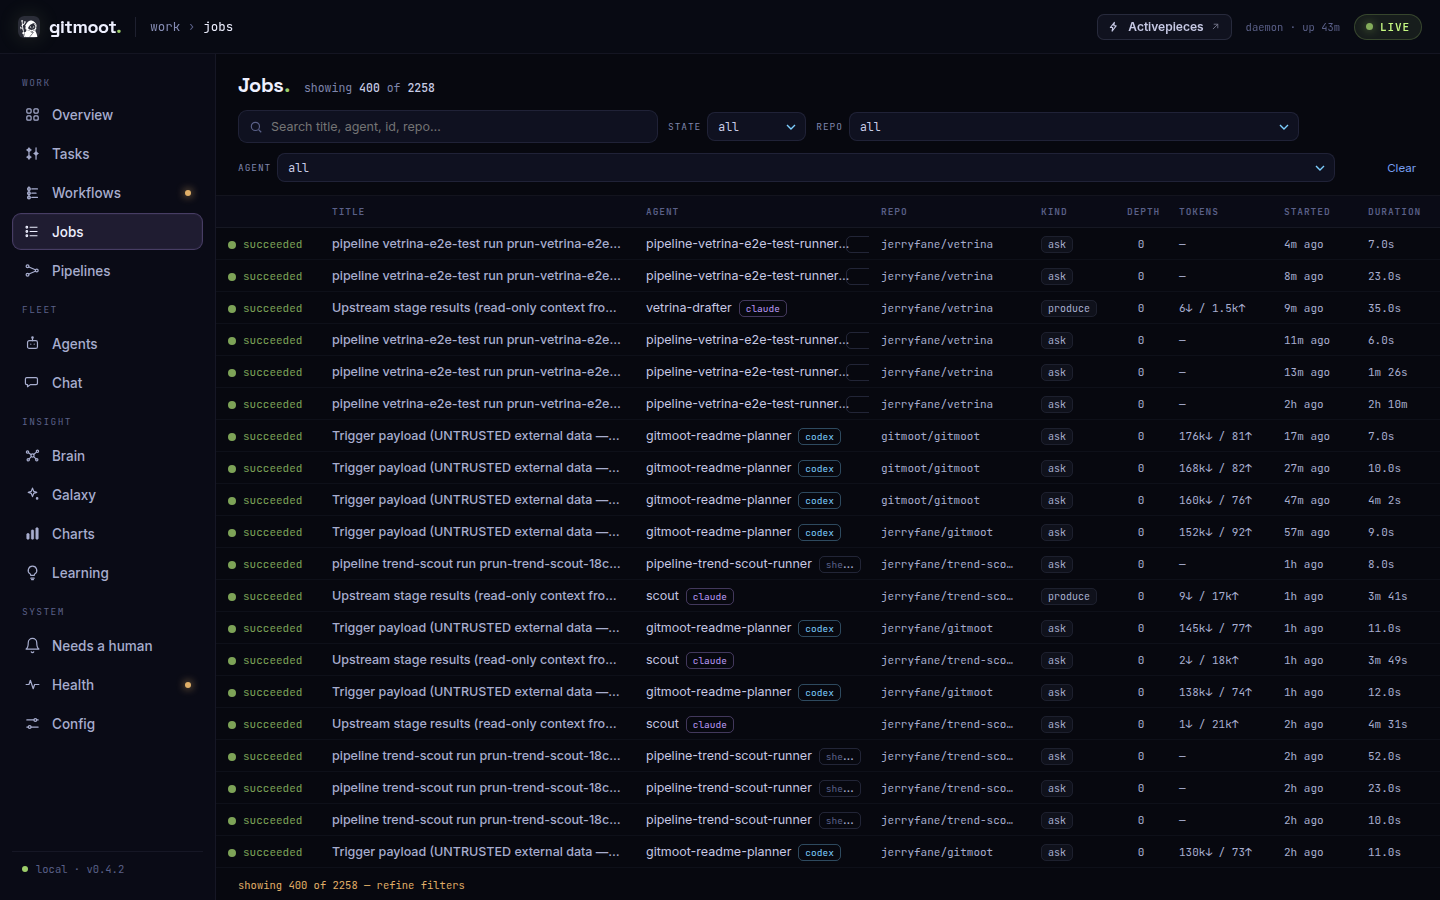Click the work breadcrumb link
Viewport: 1440px width, 900px height.
[165, 27]
